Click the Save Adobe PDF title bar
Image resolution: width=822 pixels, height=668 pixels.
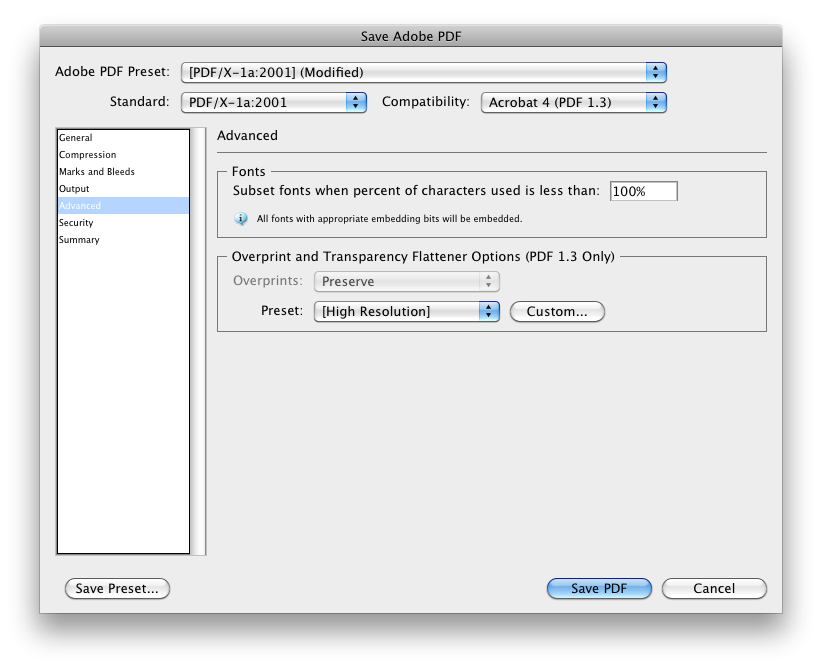(x=411, y=36)
